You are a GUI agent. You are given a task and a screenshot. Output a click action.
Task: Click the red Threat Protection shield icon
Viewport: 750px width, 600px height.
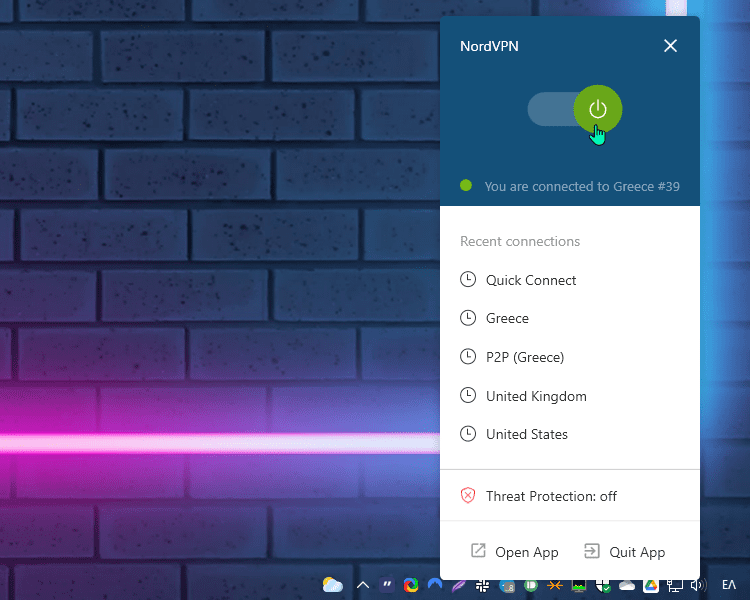(x=468, y=495)
